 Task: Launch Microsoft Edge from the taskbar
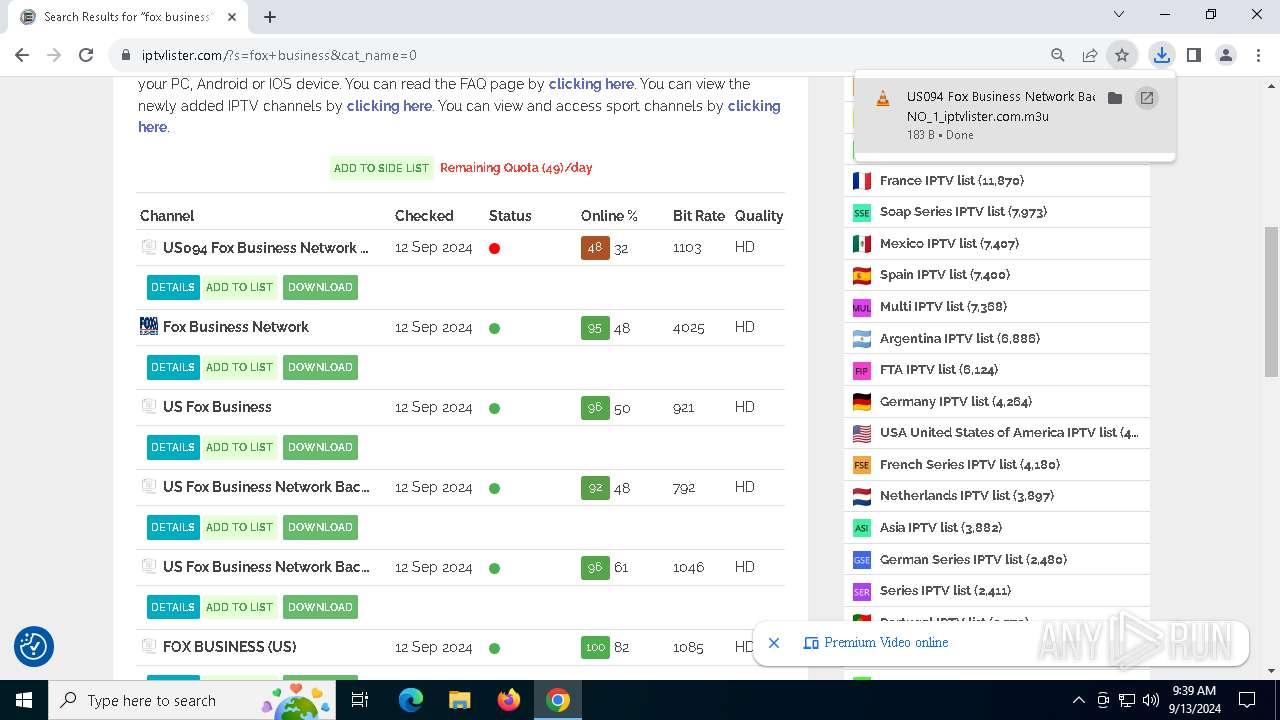pyautogui.click(x=411, y=700)
